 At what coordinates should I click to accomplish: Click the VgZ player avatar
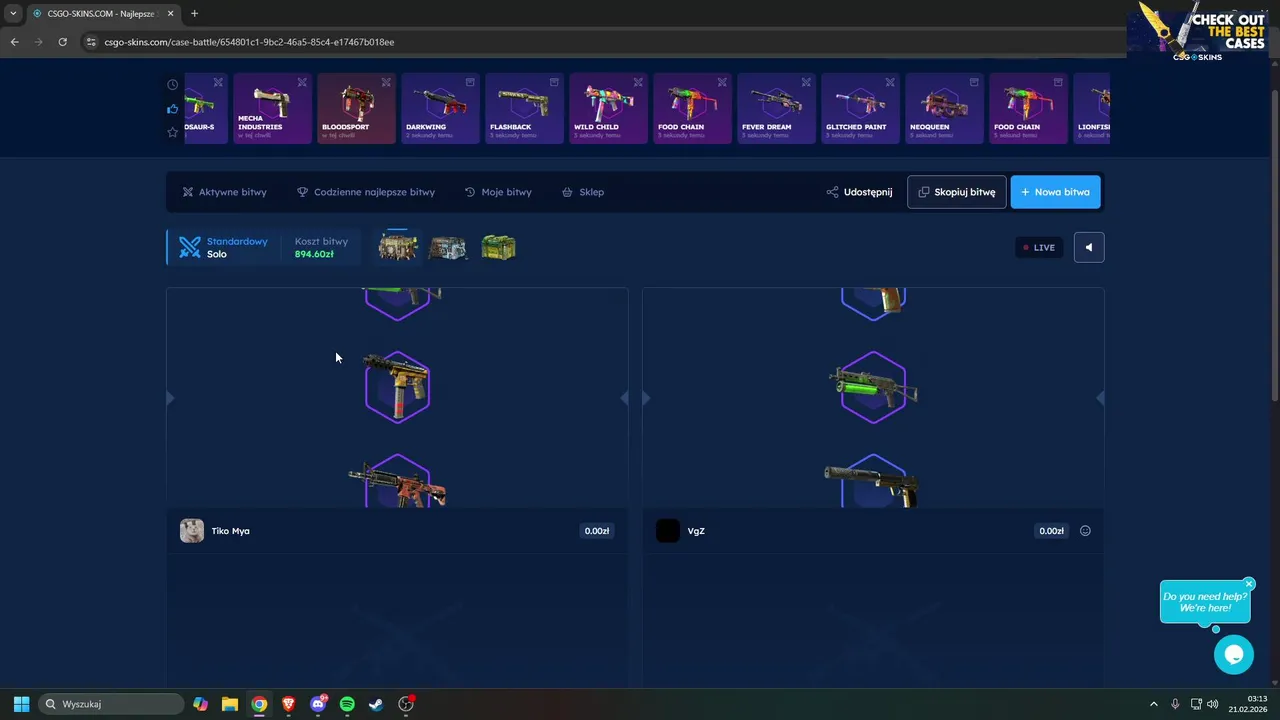pos(668,531)
